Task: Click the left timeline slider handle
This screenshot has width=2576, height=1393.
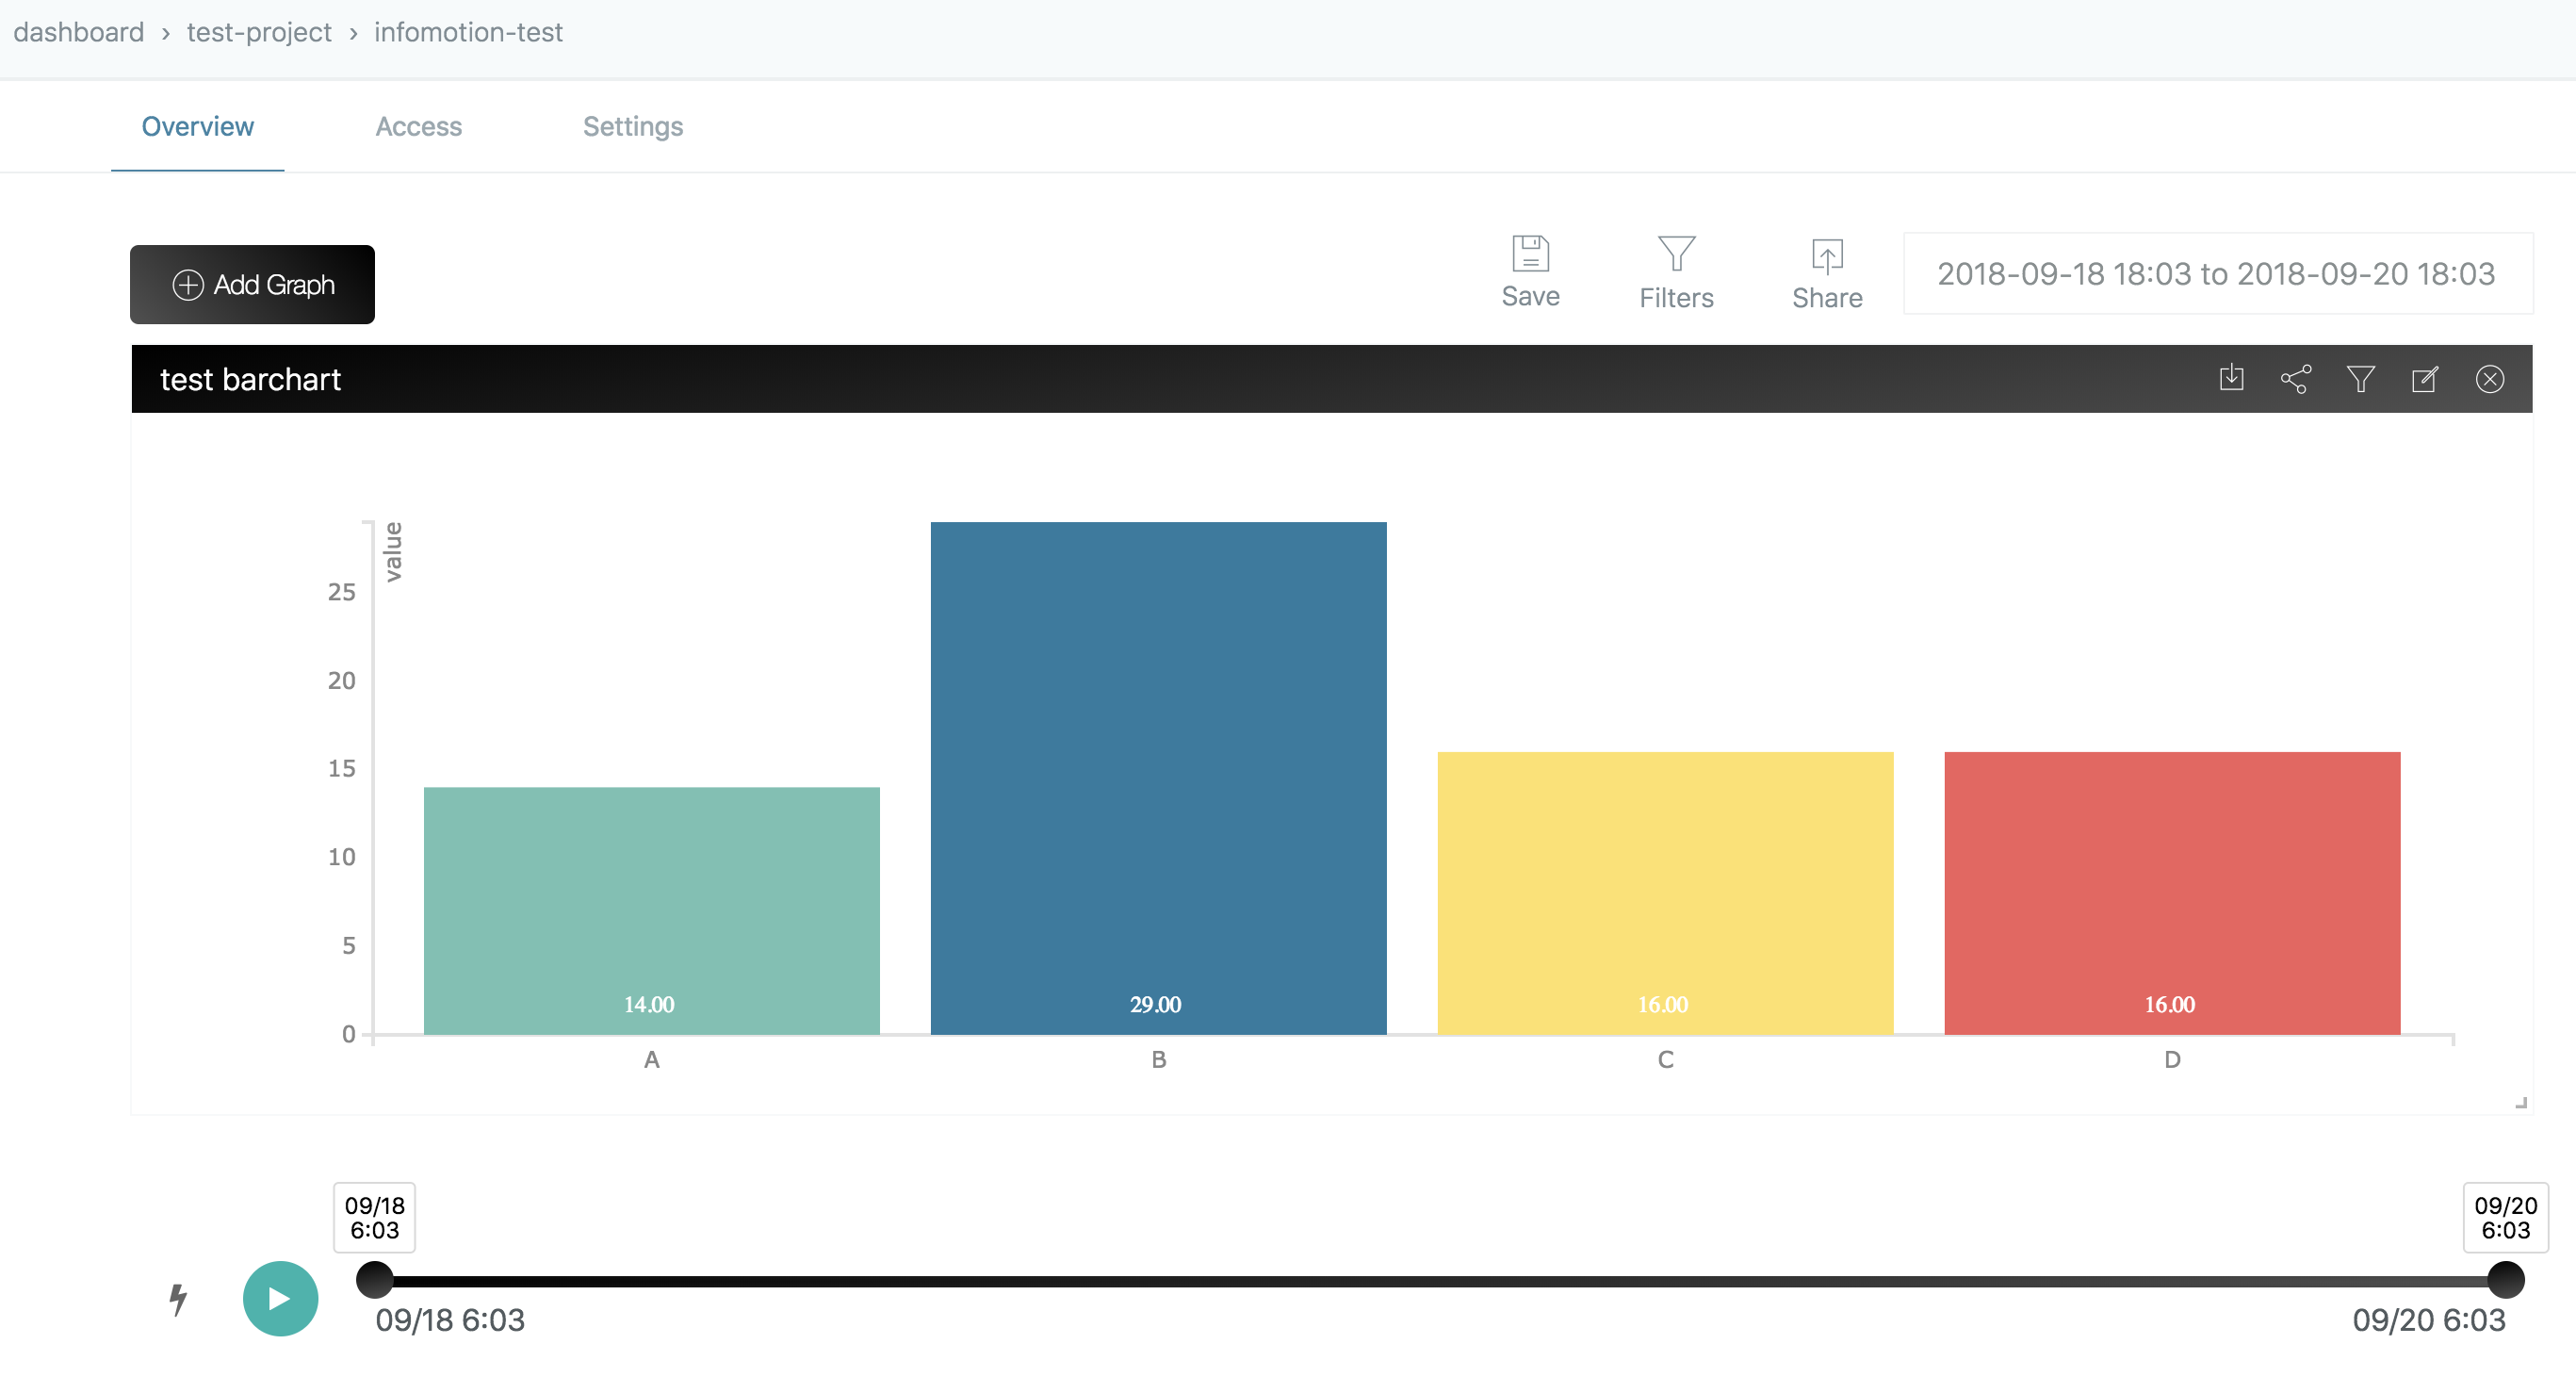Action: (375, 1280)
